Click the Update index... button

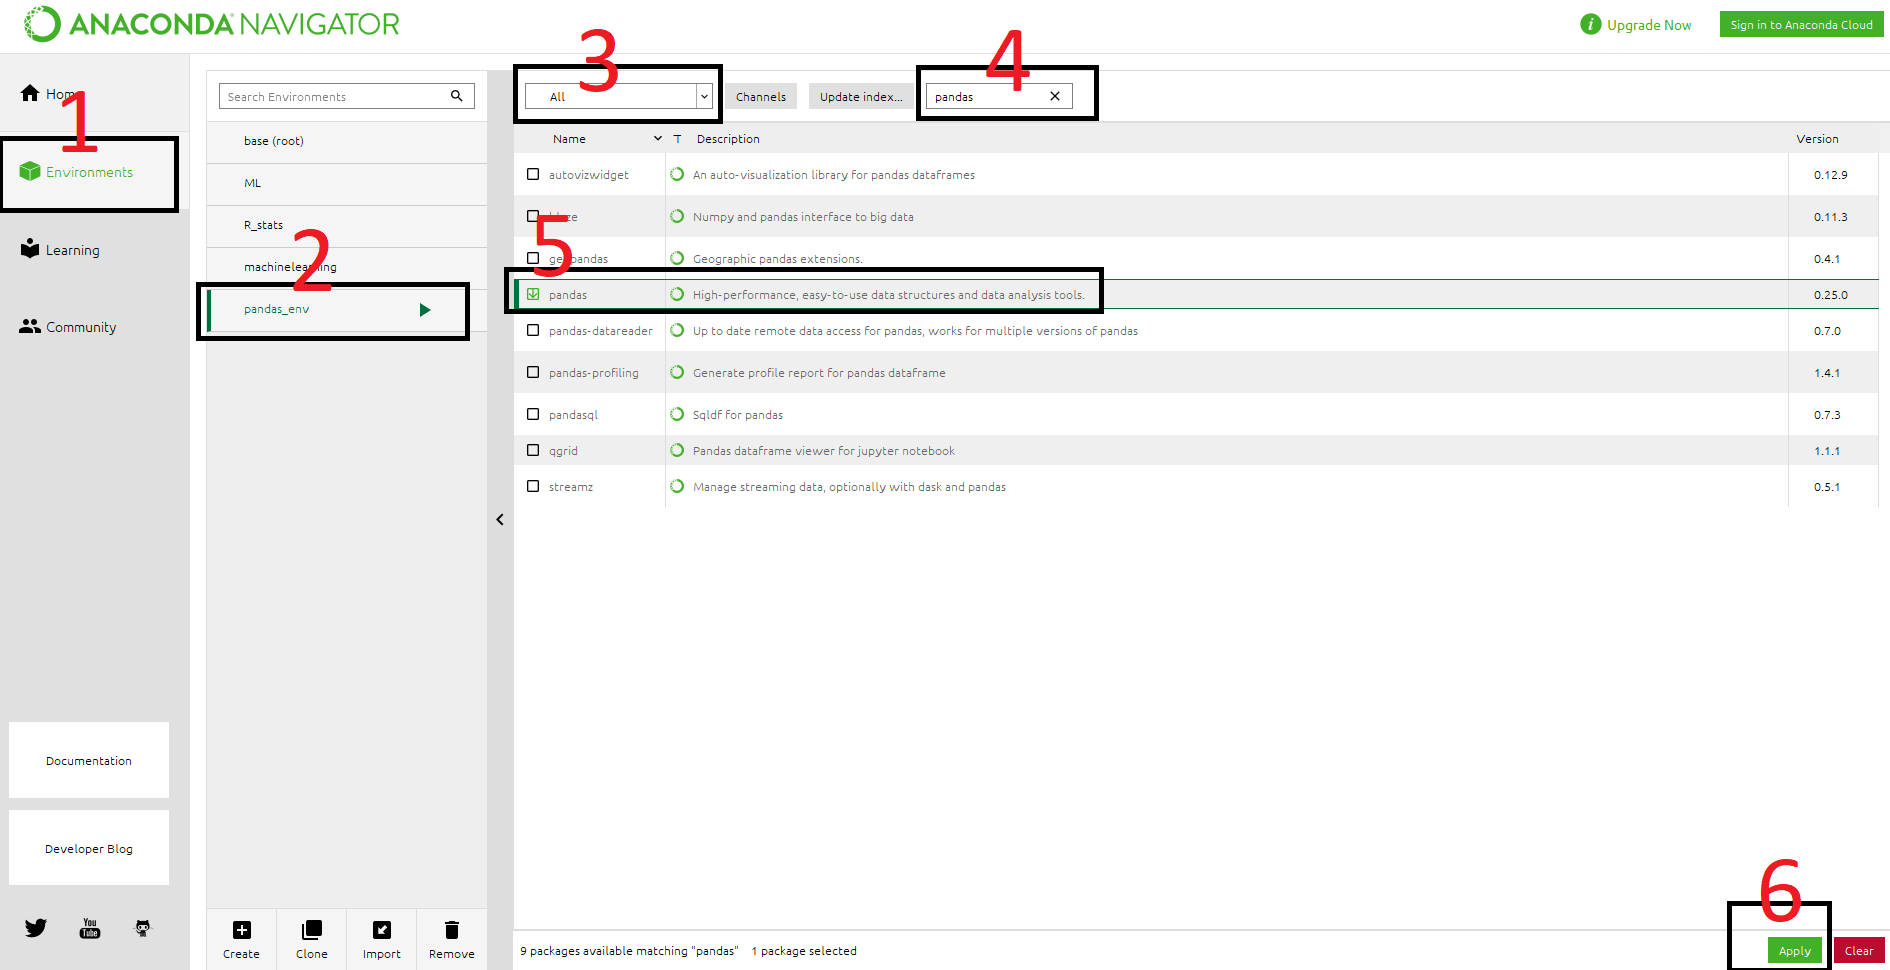pyautogui.click(x=861, y=96)
